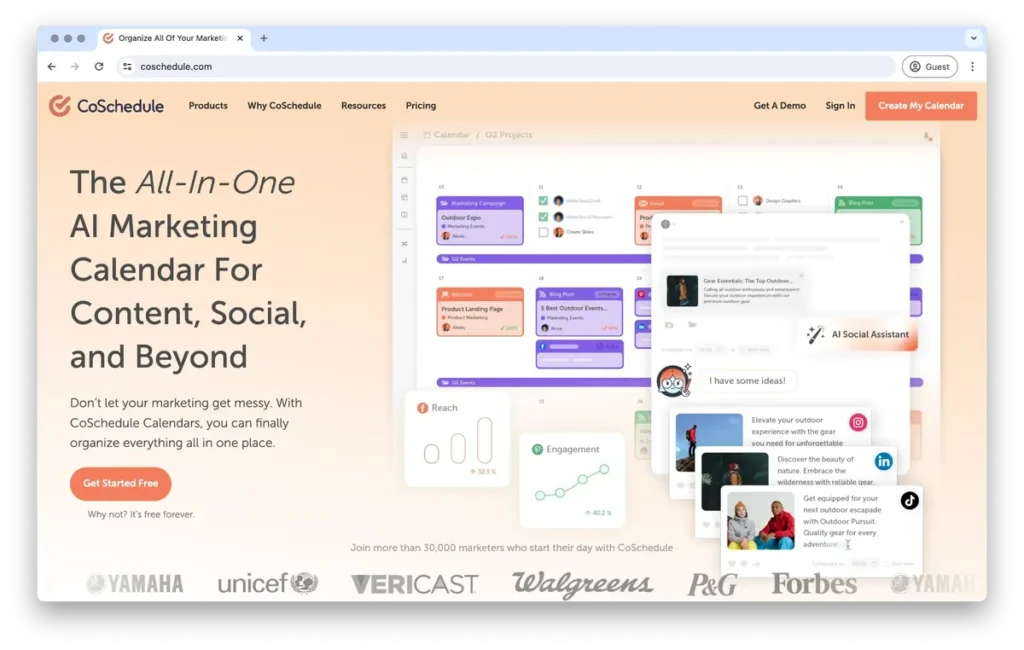Focus the coschedule.com address bar
Viewport: 1024px width, 650px height.
tap(506, 67)
